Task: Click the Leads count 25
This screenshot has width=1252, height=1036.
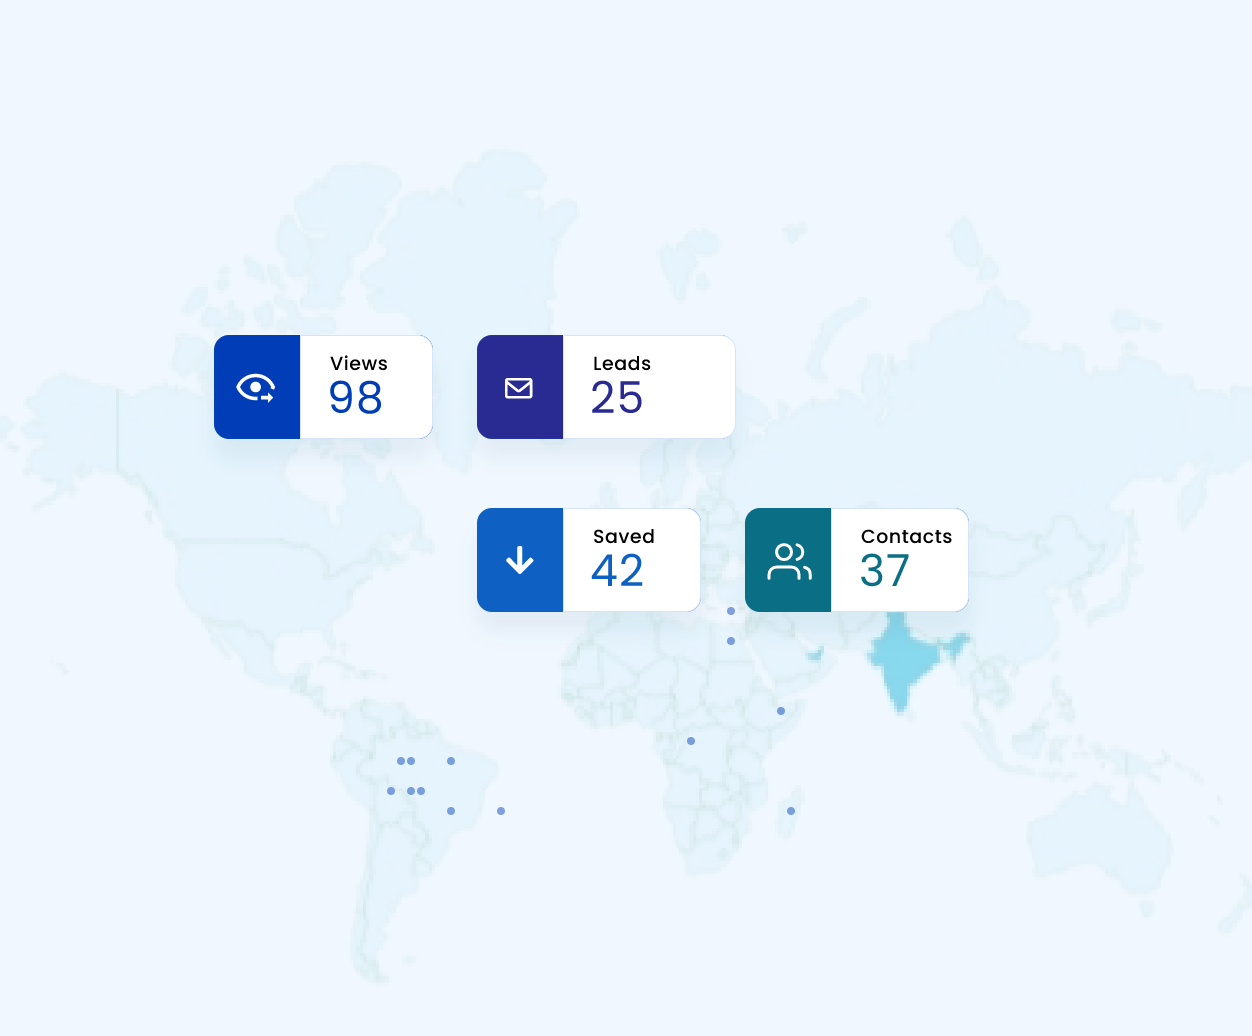Action: click(617, 398)
